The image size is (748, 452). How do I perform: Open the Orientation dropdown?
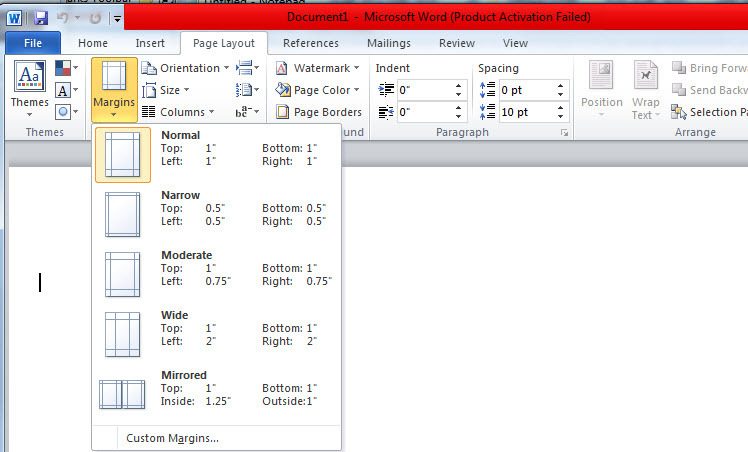pyautogui.click(x=185, y=68)
